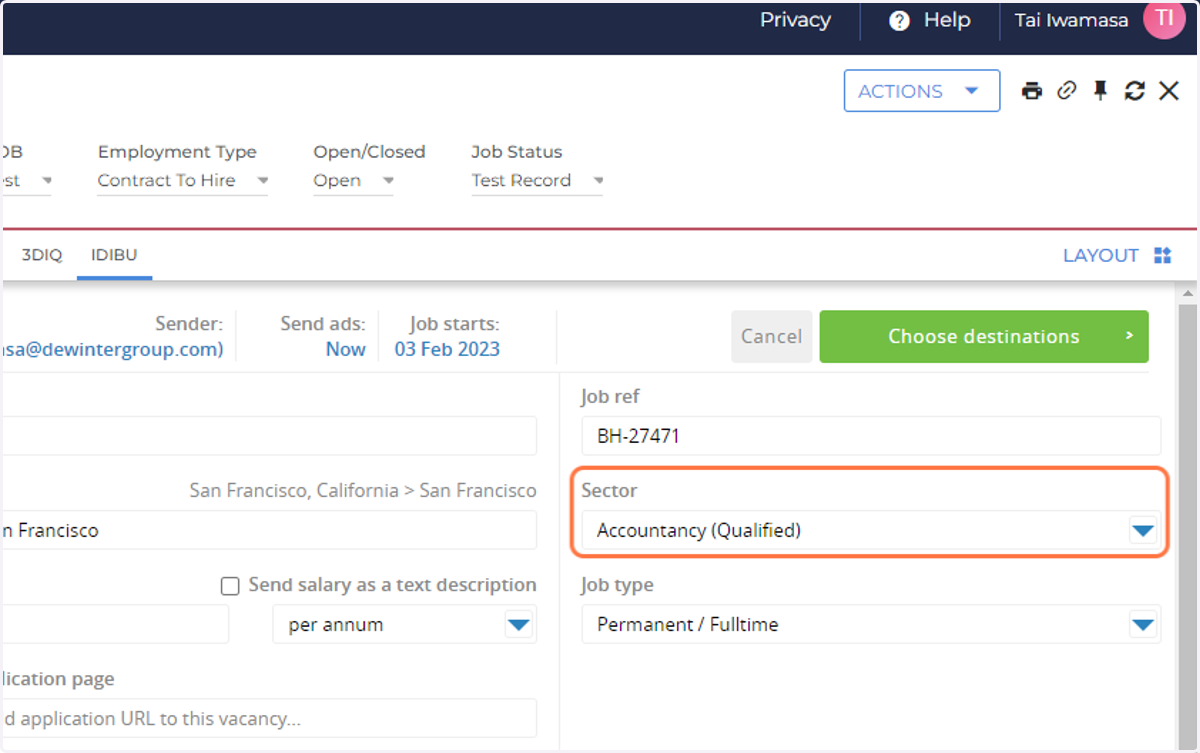Click the sender email link
The image size is (1200, 753).
112,350
